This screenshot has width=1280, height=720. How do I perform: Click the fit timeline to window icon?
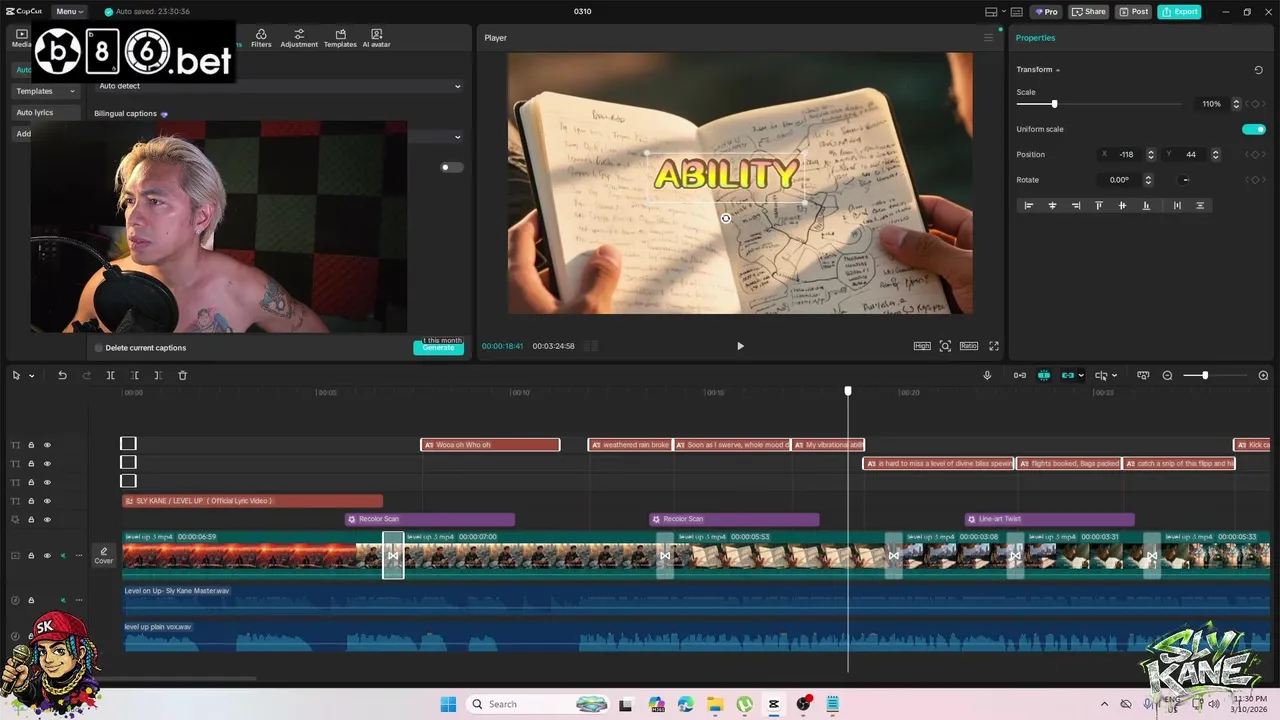pos(1142,375)
